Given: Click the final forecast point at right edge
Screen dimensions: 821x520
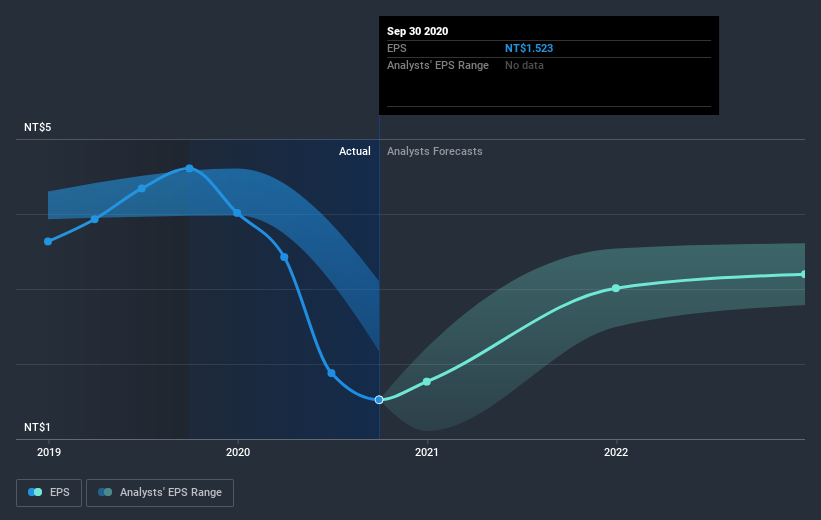Looking at the screenshot, I should coord(804,274).
